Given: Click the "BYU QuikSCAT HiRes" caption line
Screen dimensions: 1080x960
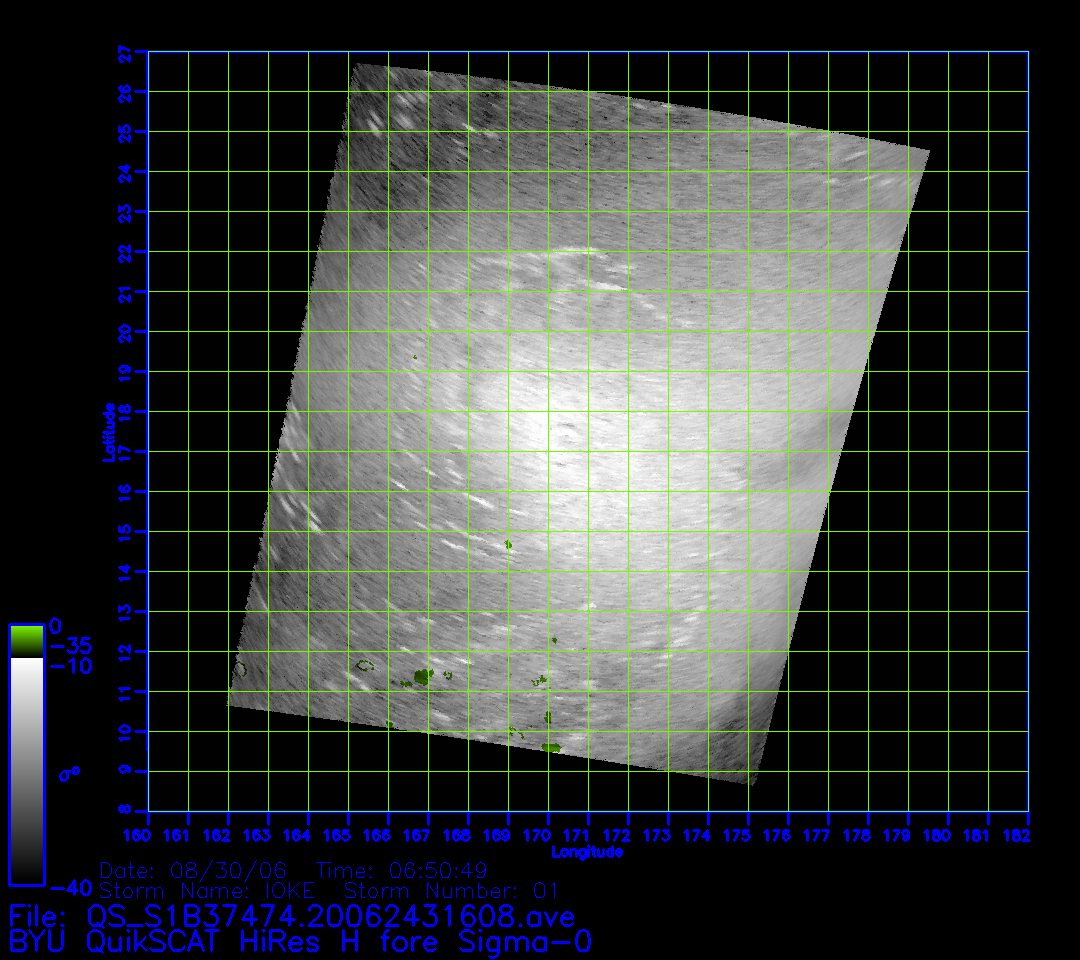Looking at the screenshot, I should pyautogui.click(x=301, y=942).
